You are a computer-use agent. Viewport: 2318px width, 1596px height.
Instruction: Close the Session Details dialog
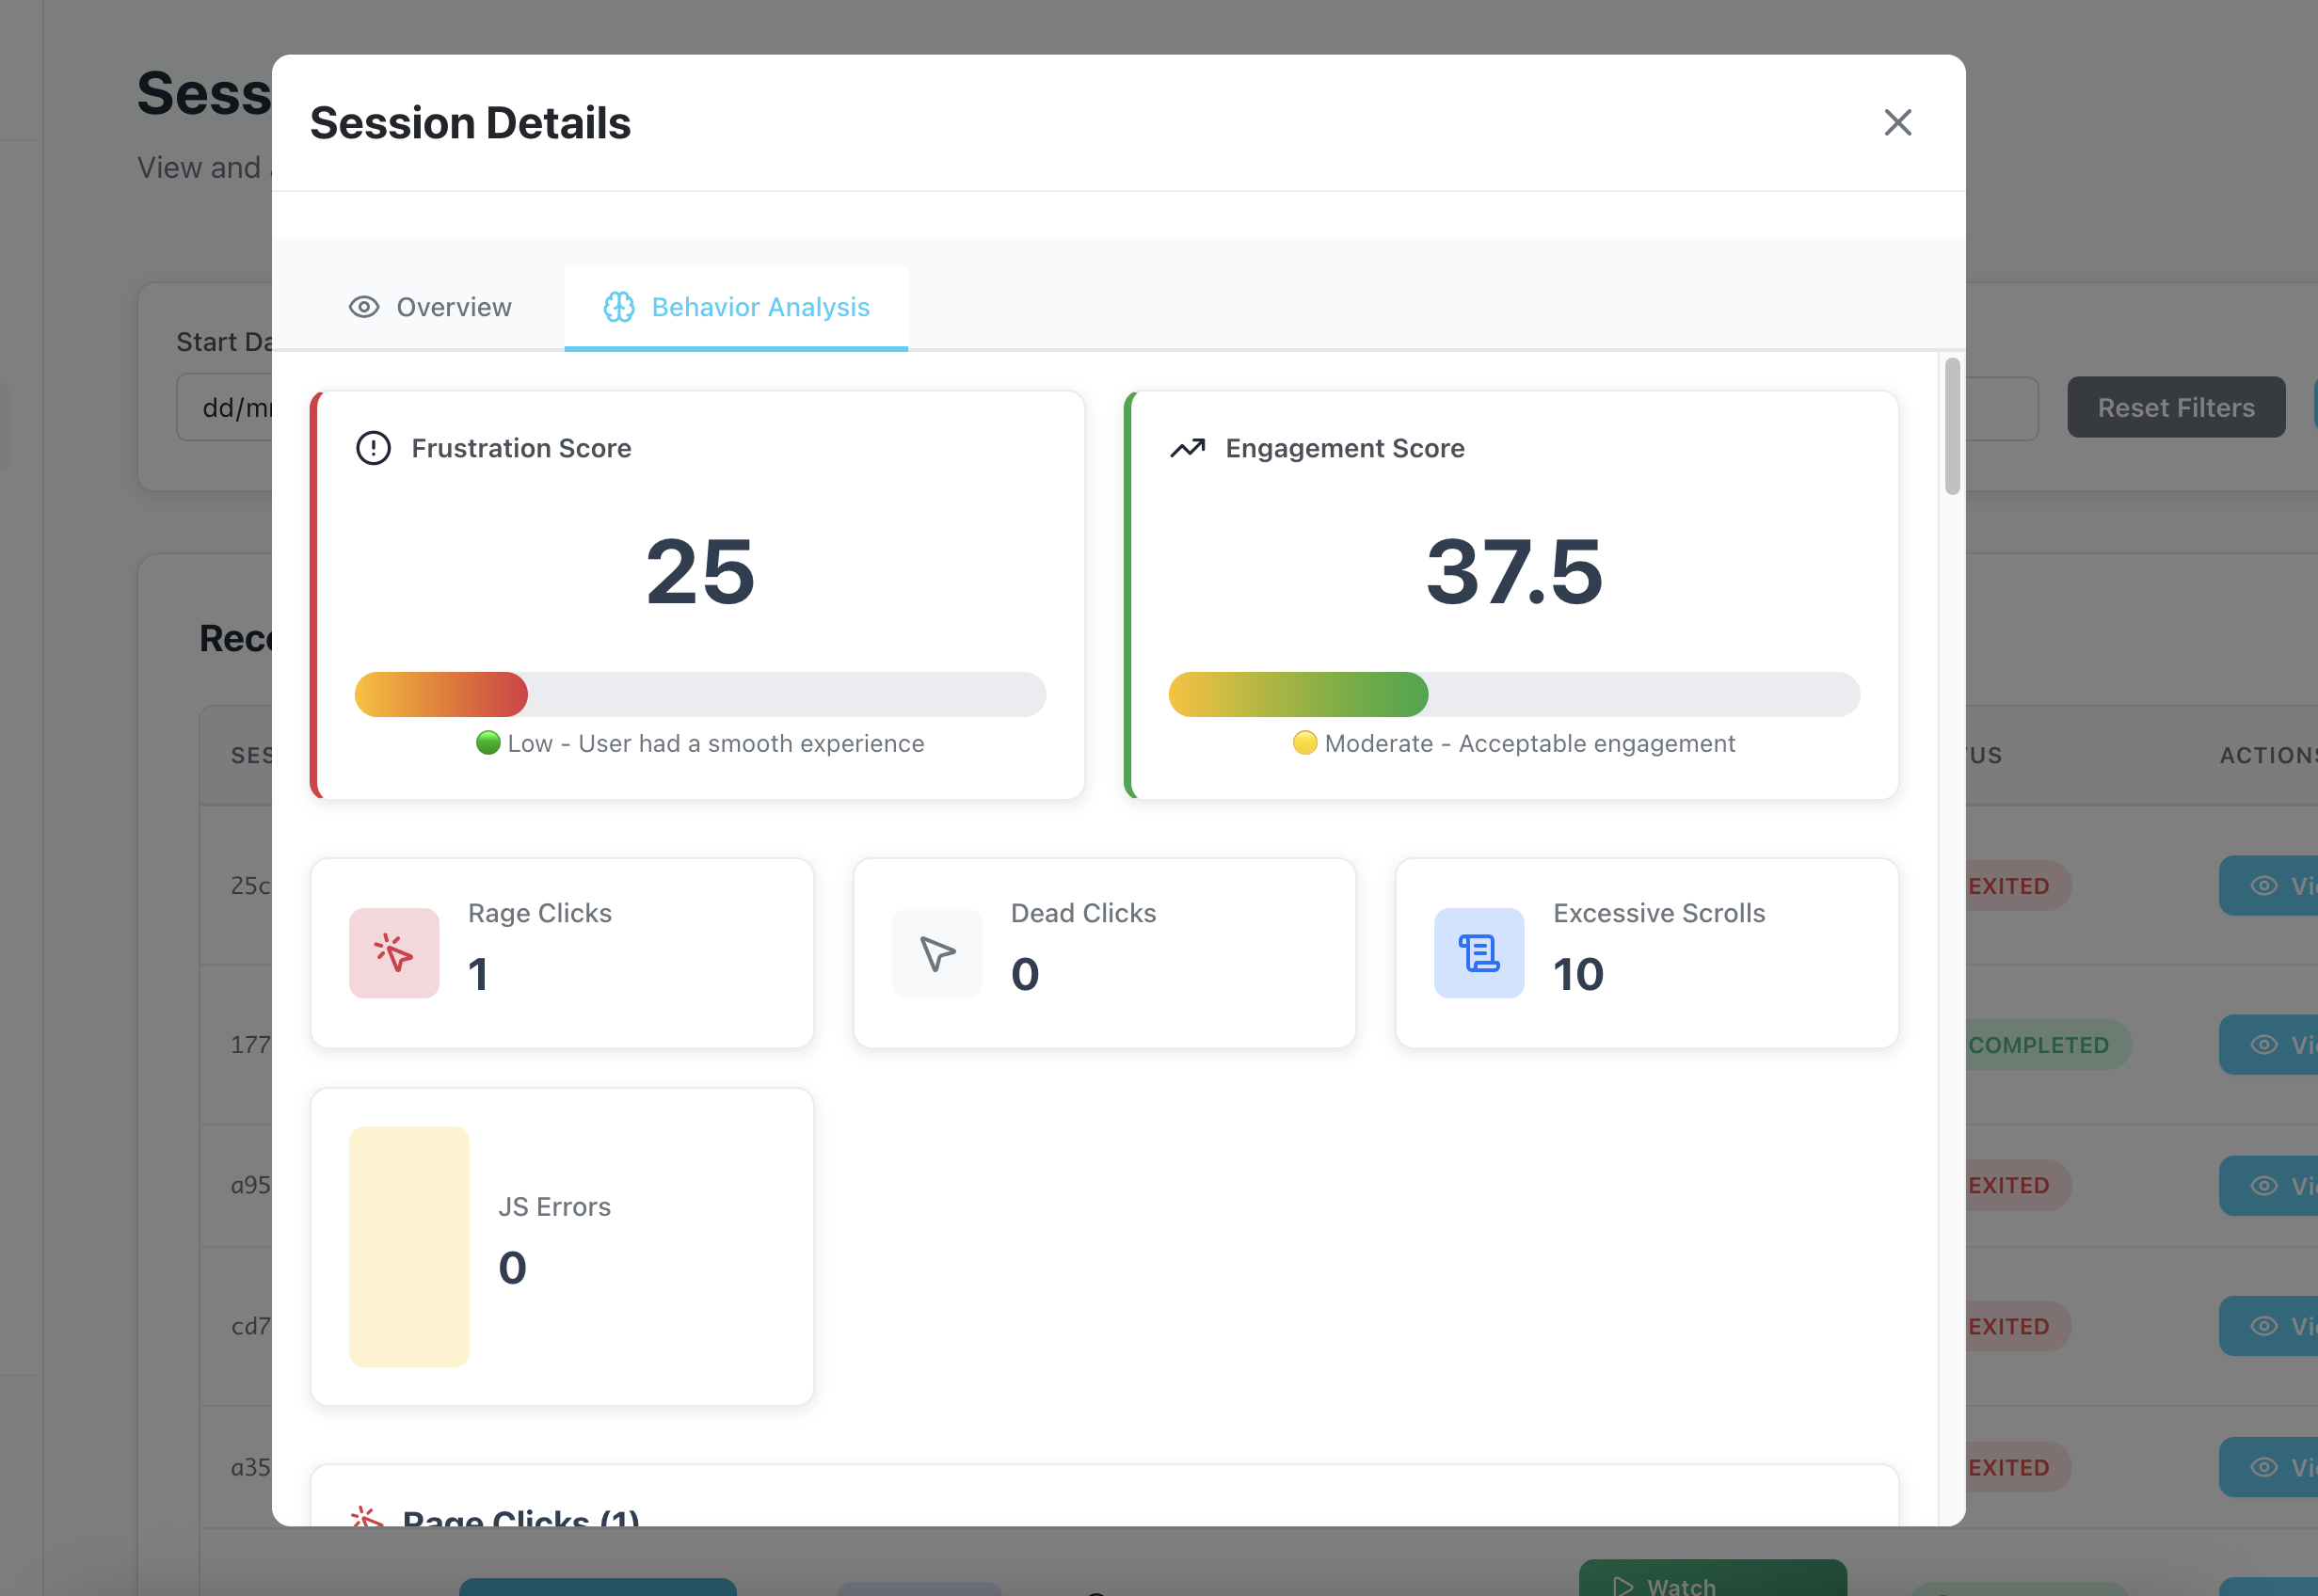(x=1897, y=122)
